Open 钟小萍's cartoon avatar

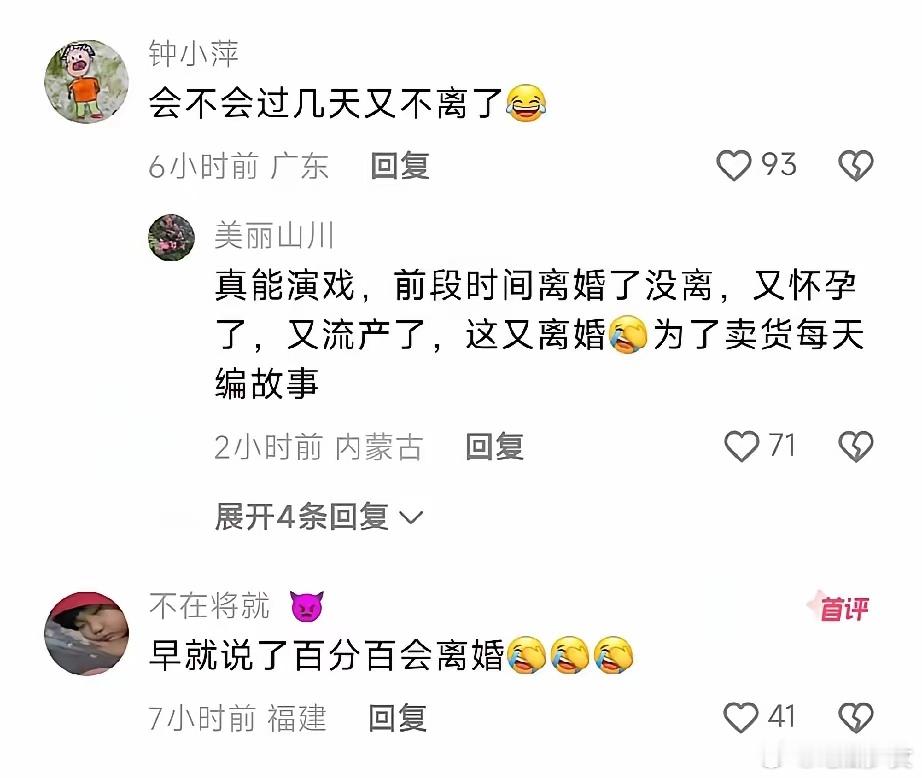point(86,82)
